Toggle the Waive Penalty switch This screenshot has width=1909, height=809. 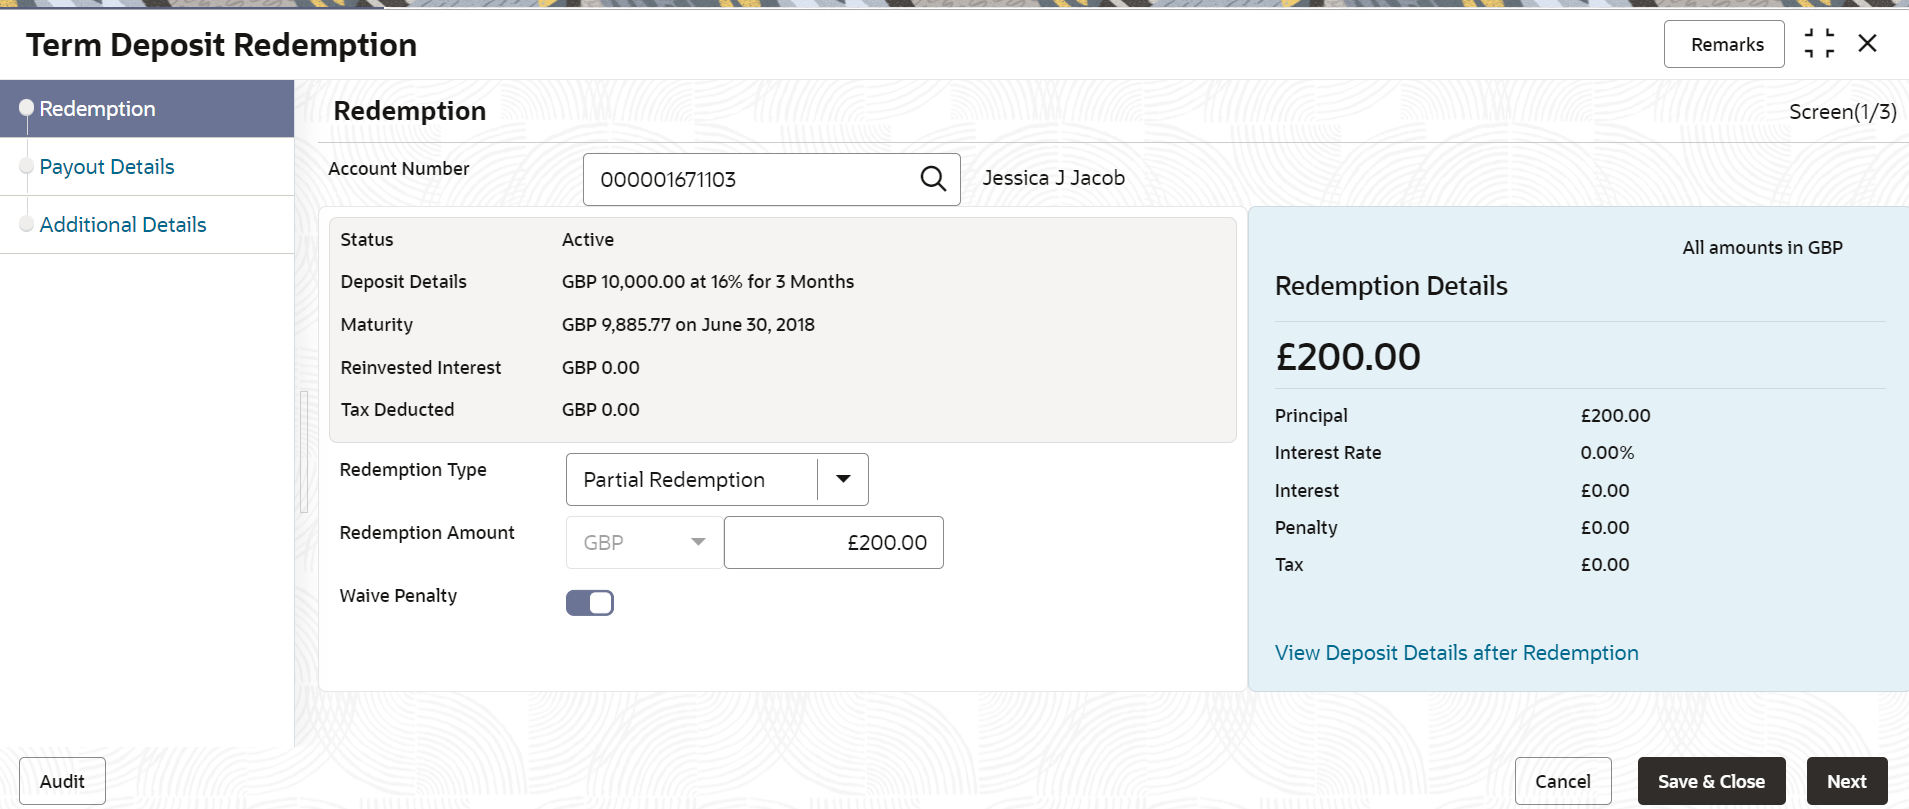[590, 603]
